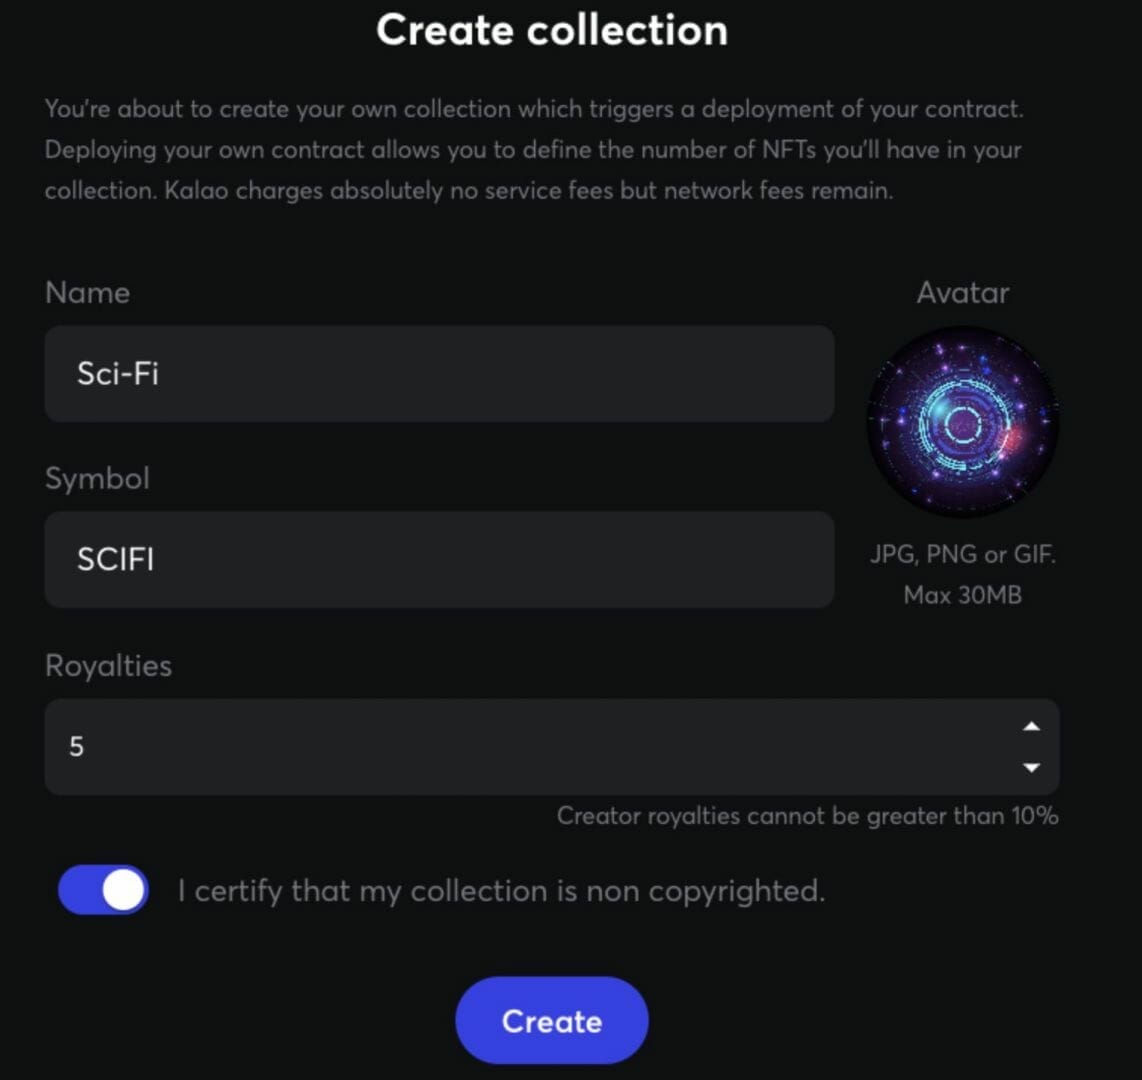The image size is (1142, 1080).
Task: Select the Symbol field containing SCIFI
Action: 438,560
